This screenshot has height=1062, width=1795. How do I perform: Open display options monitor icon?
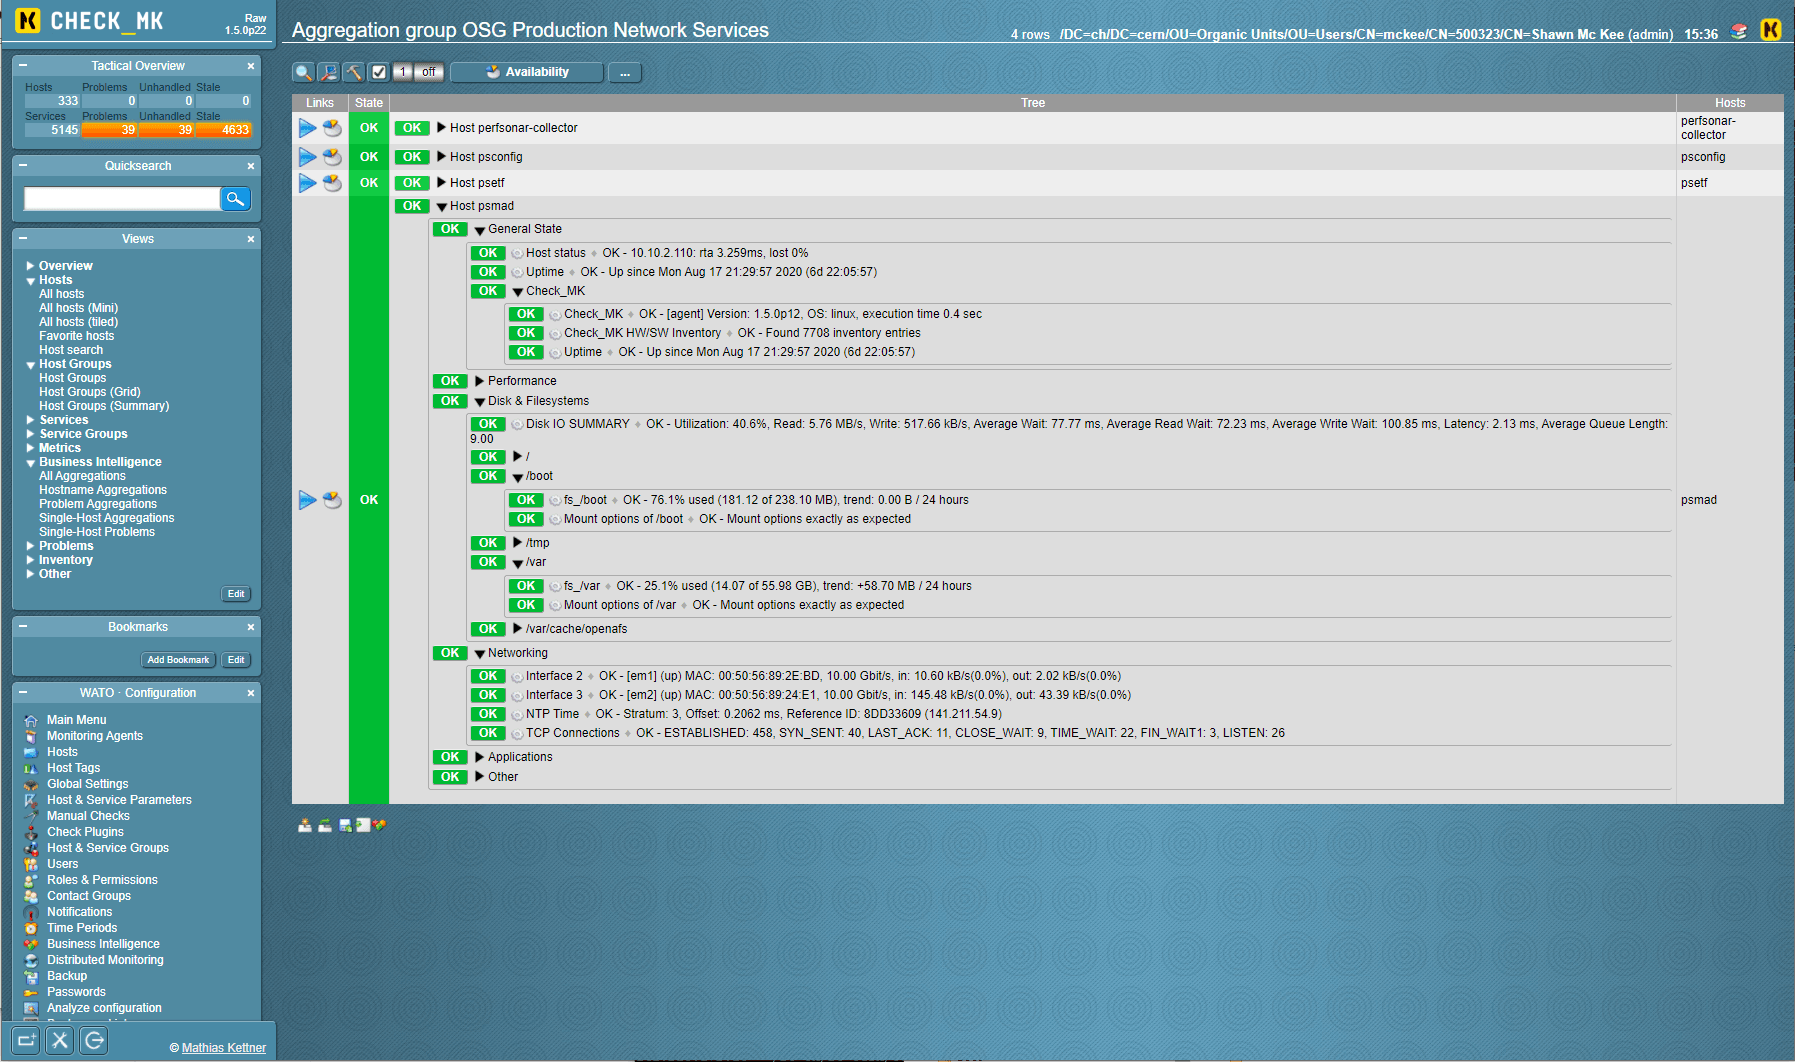[x=328, y=72]
